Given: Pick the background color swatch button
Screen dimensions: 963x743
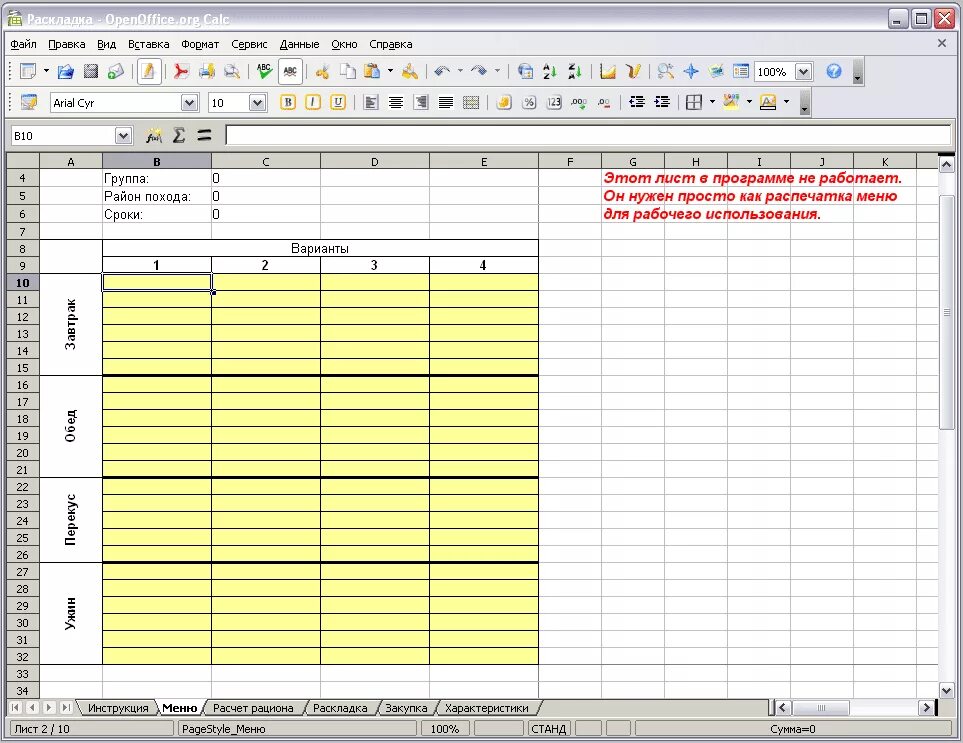Looking at the screenshot, I should (x=731, y=102).
